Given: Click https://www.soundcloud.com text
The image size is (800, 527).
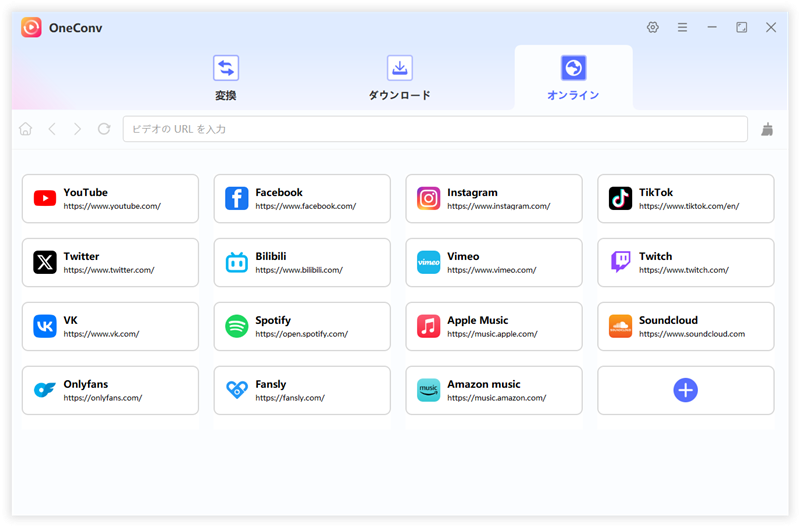Looking at the screenshot, I should click(x=692, y=334).
